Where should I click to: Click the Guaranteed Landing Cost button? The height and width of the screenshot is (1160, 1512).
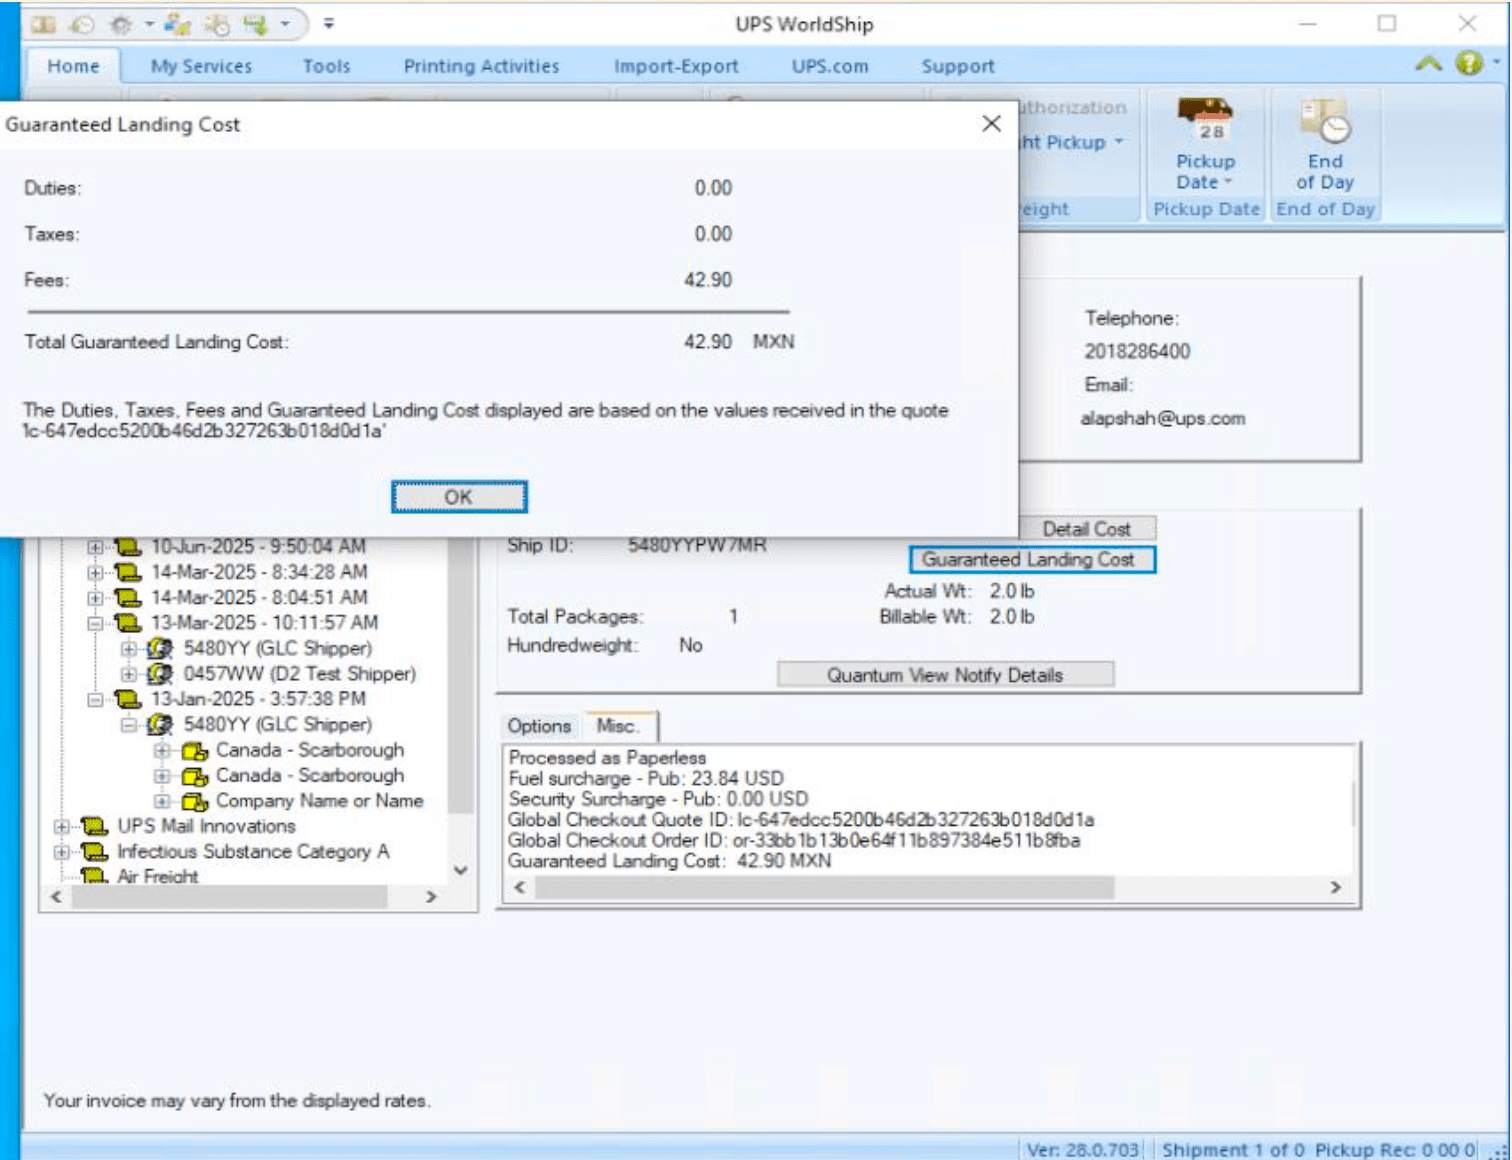tap(1032, 559)
